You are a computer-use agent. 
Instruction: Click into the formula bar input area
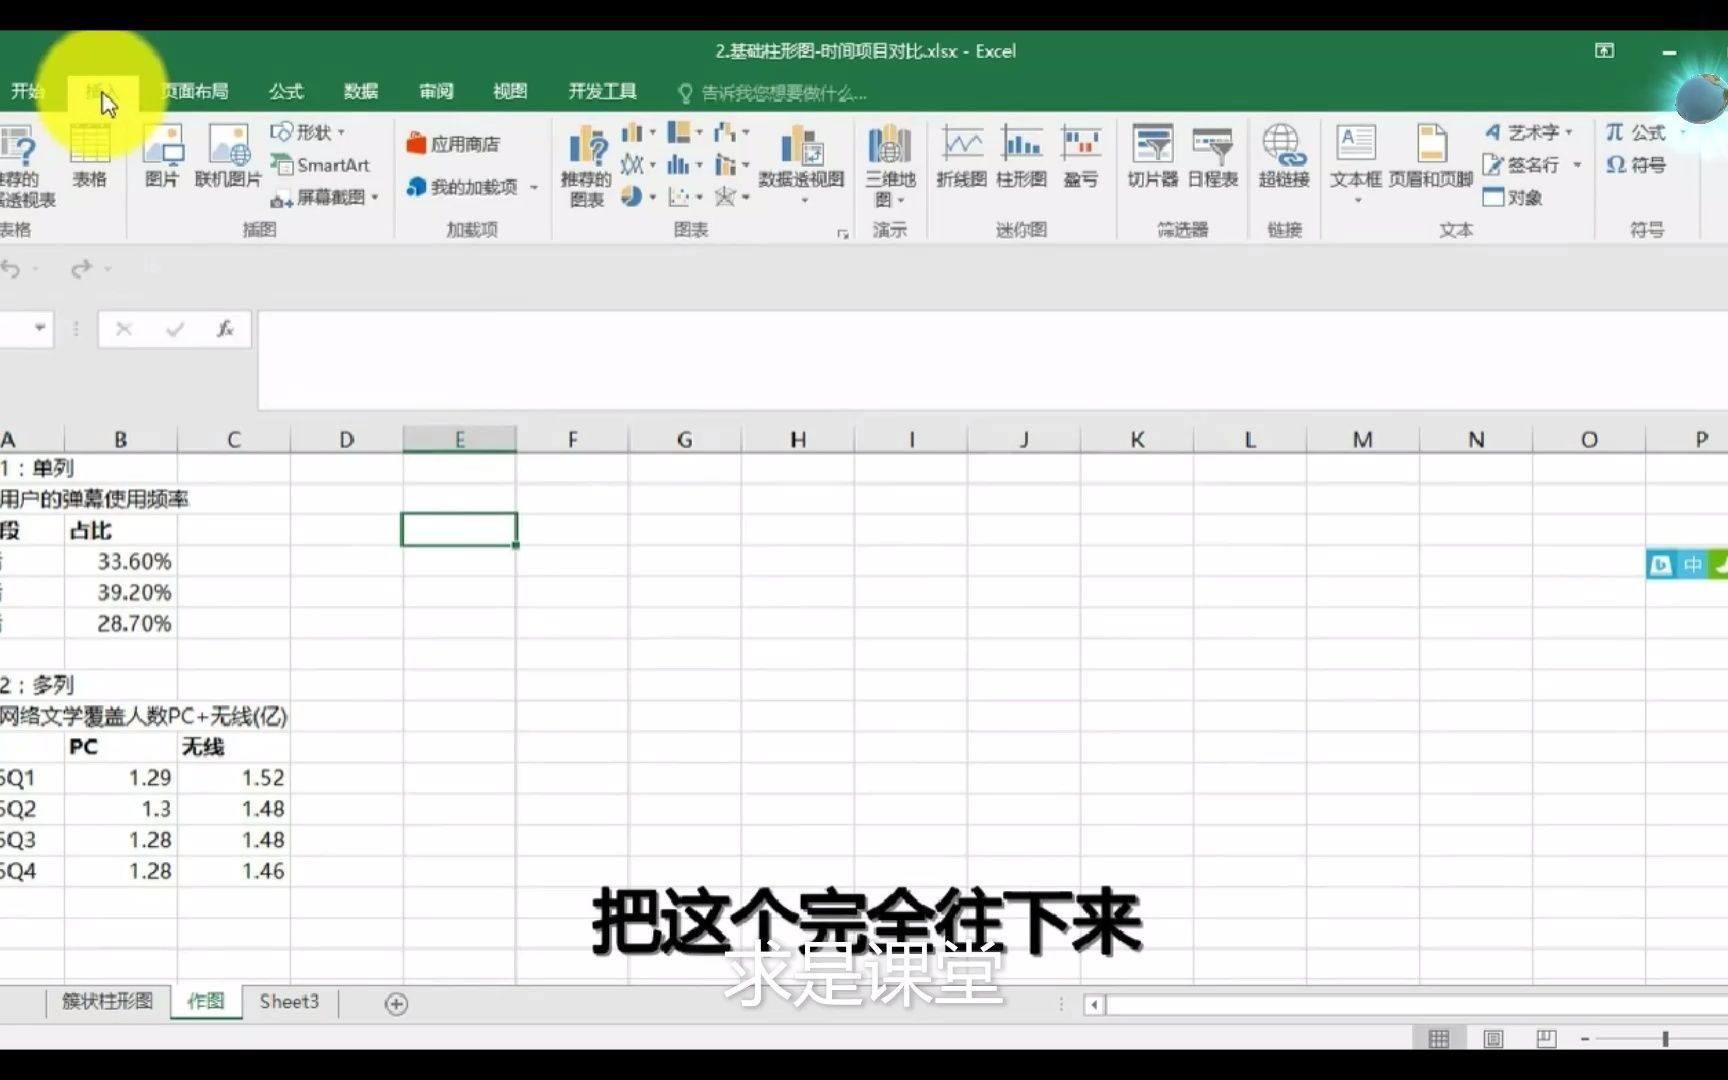pyautogui.click(x=992, y=360)
